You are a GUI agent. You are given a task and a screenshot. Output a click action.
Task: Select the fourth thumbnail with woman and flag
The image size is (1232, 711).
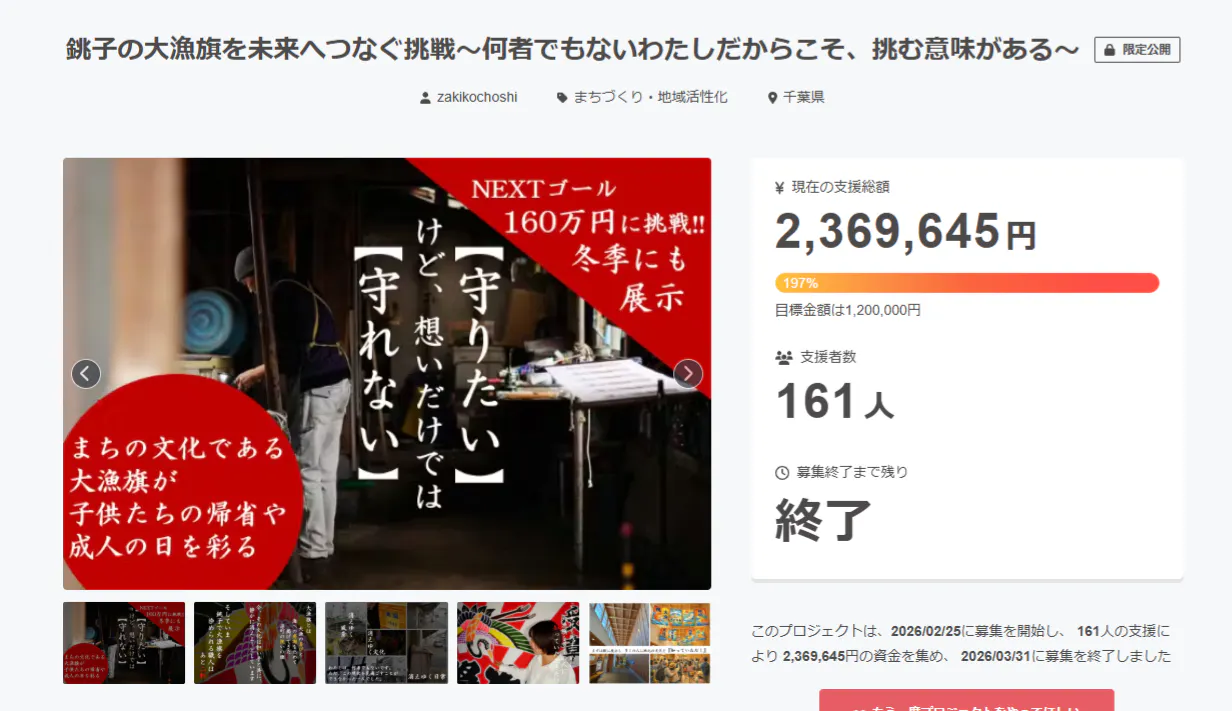518,643
